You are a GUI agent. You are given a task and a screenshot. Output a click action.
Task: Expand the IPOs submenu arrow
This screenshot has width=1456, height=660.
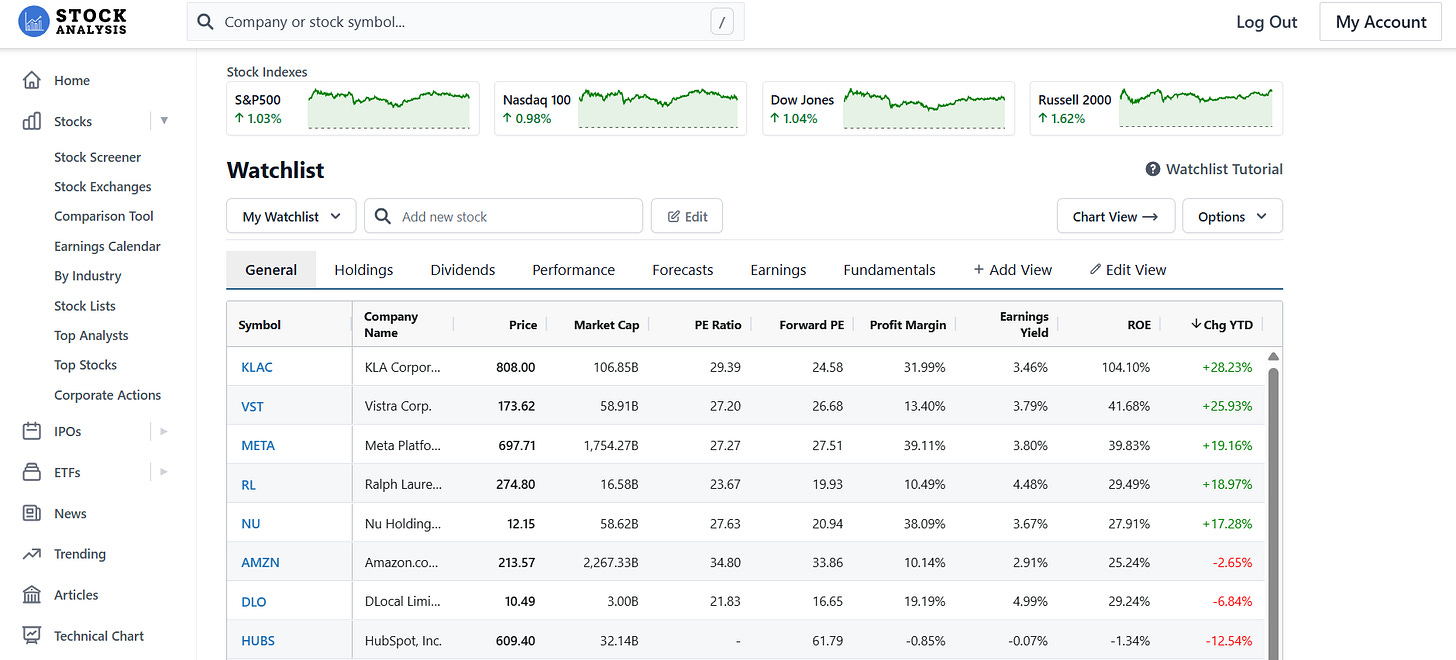164,431
